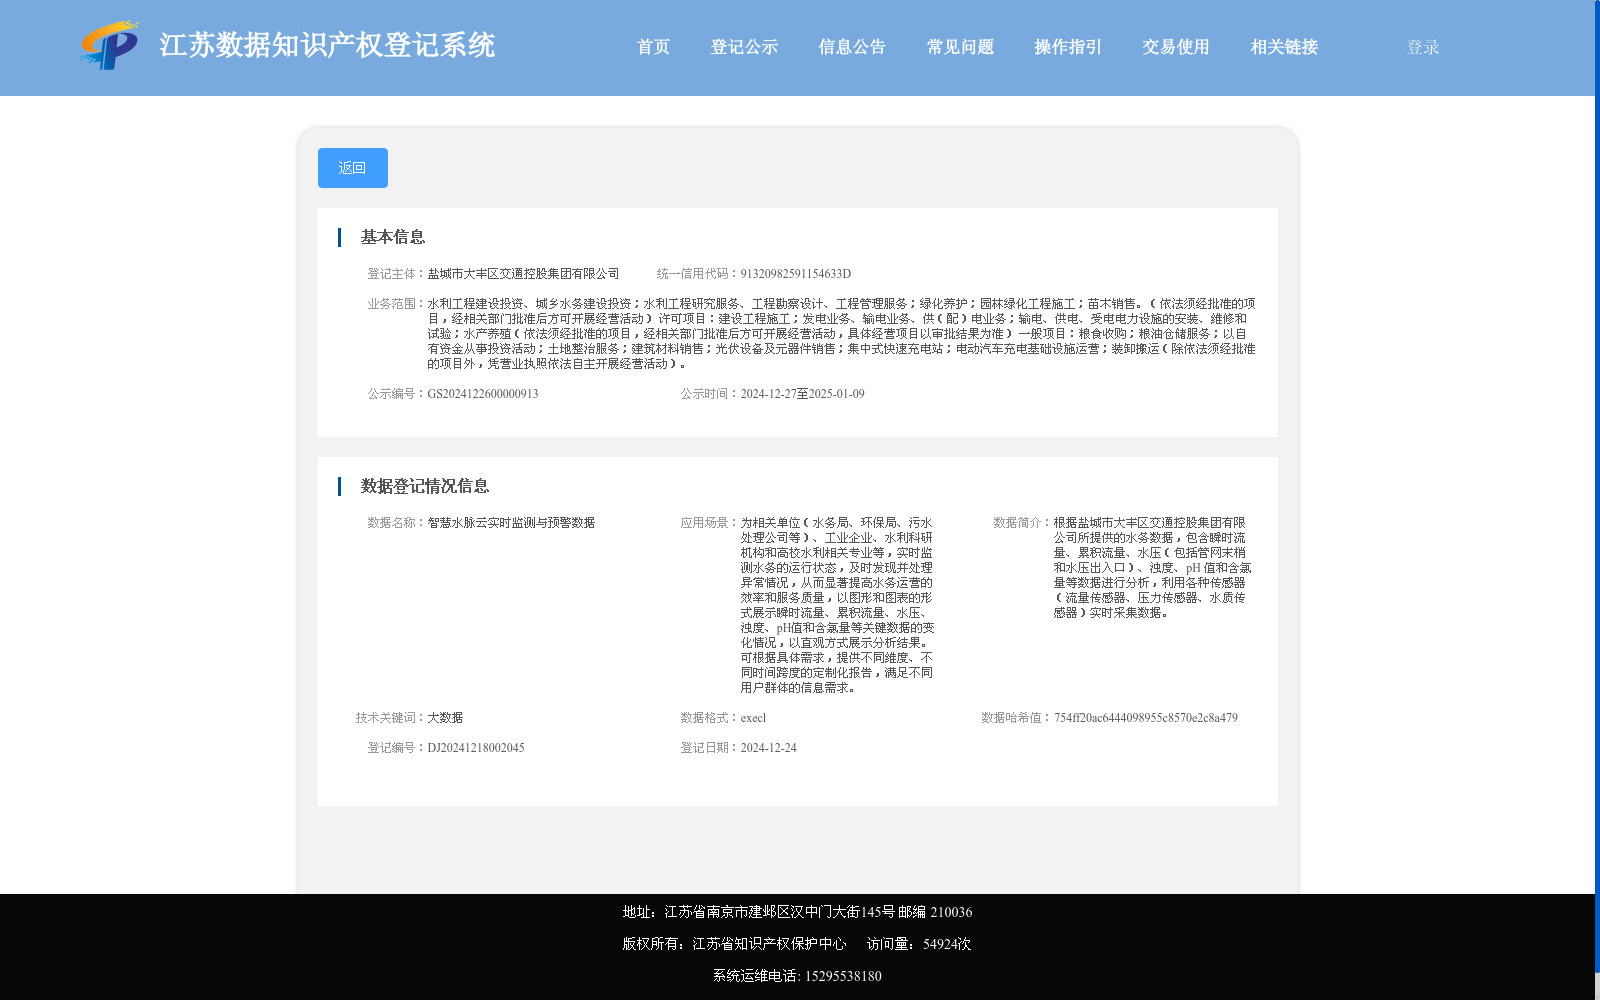This screenshot has width=1600, height=1000.
Task: Open the 首页 menu item
Action: [653, 47]
